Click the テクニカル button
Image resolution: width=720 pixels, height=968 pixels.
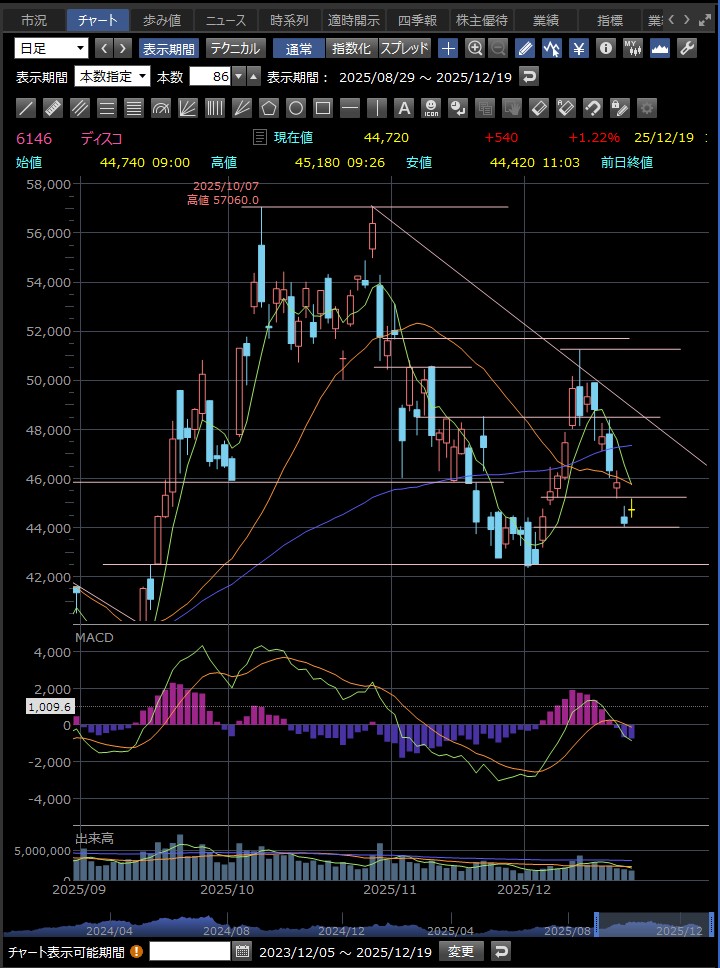[234, 48]
